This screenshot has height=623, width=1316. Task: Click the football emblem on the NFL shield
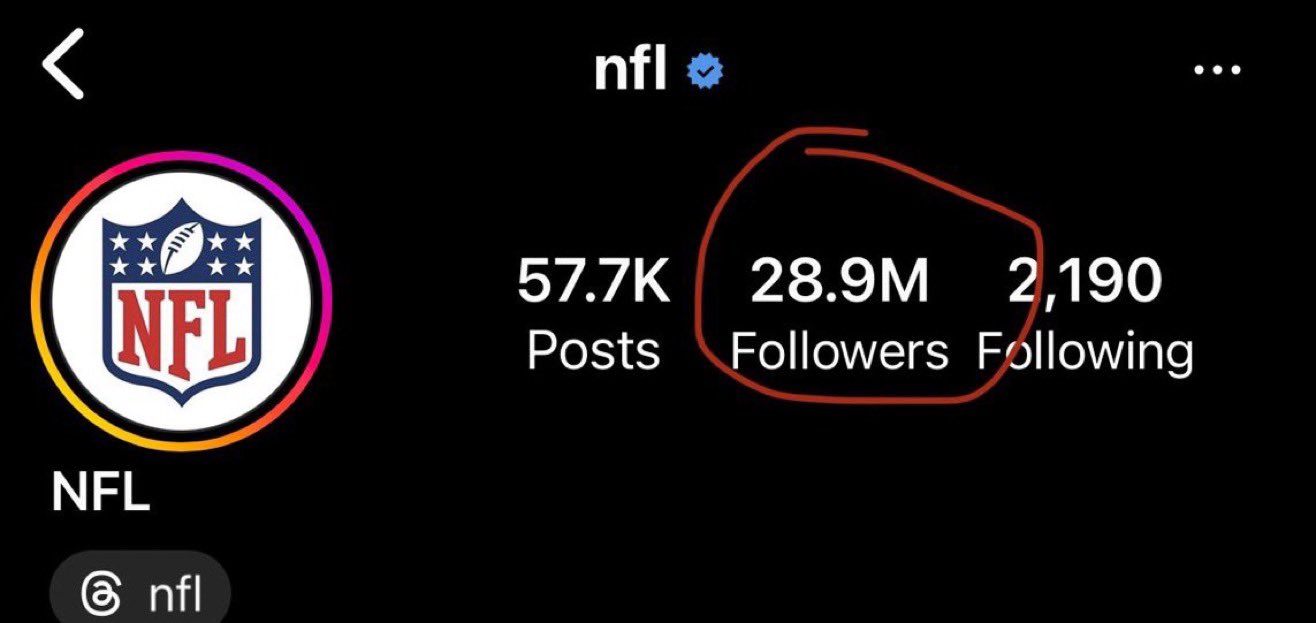point(186,242)
